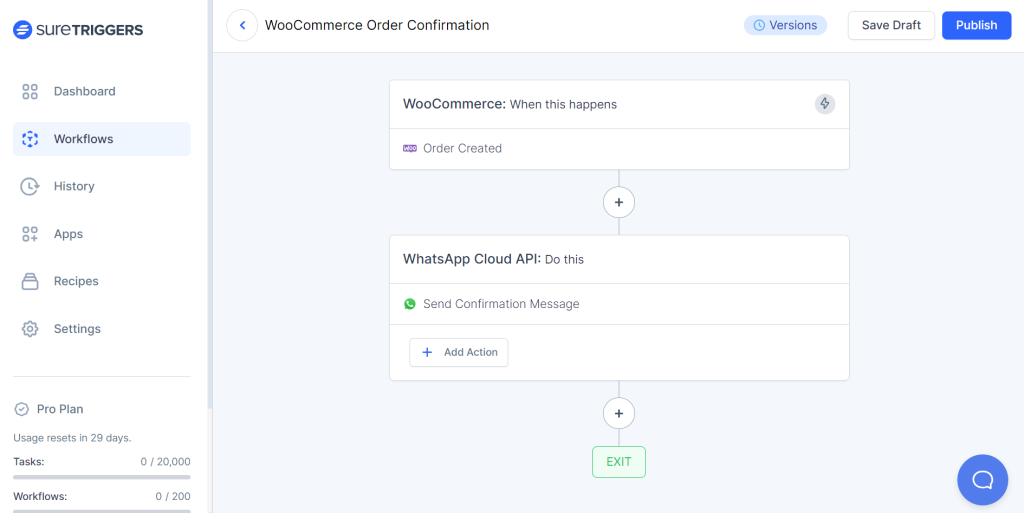Open the chat support bubble

[982, 480]
